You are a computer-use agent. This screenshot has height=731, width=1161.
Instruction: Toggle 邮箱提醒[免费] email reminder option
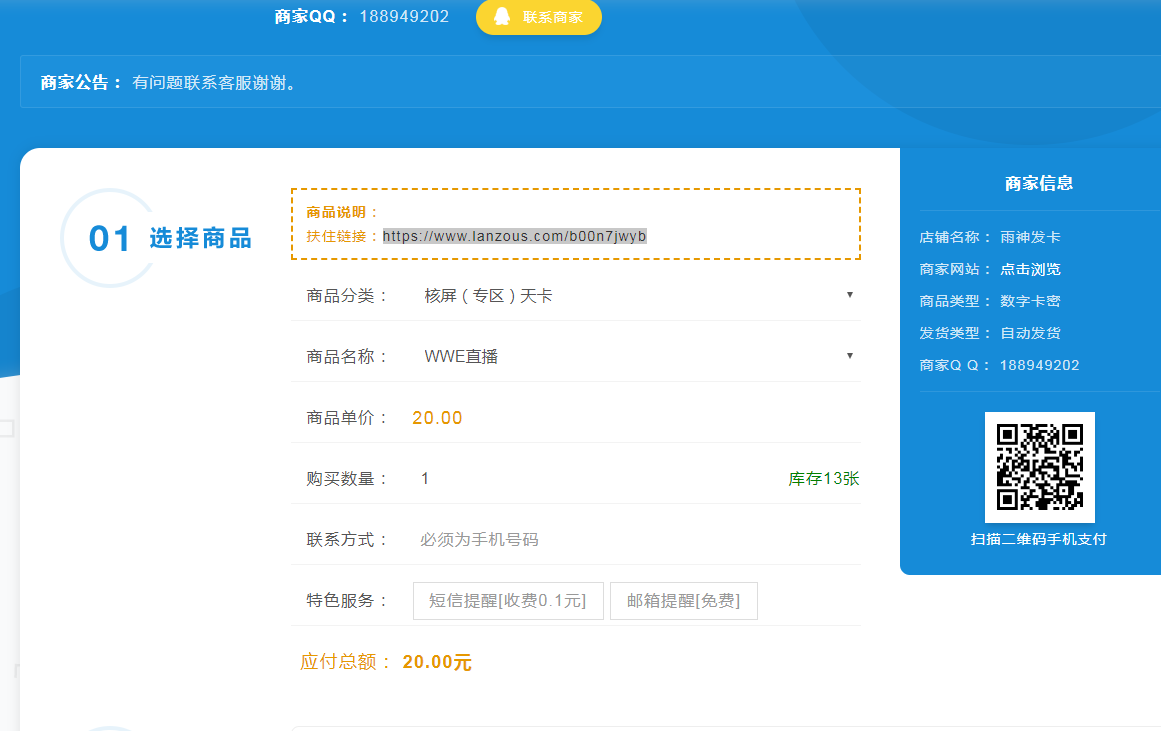click(683, 601)
